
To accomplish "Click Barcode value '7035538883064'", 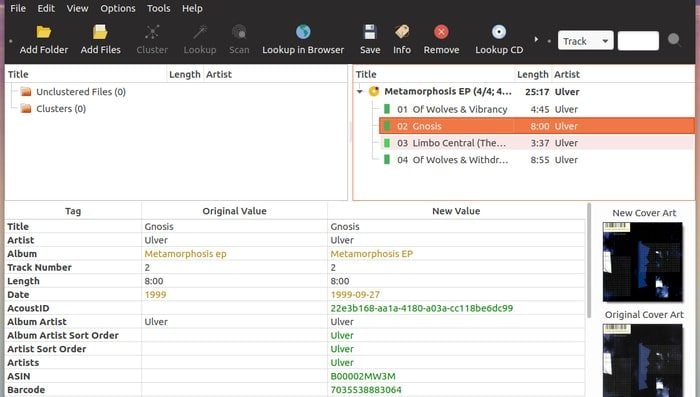I will [366, 390].
